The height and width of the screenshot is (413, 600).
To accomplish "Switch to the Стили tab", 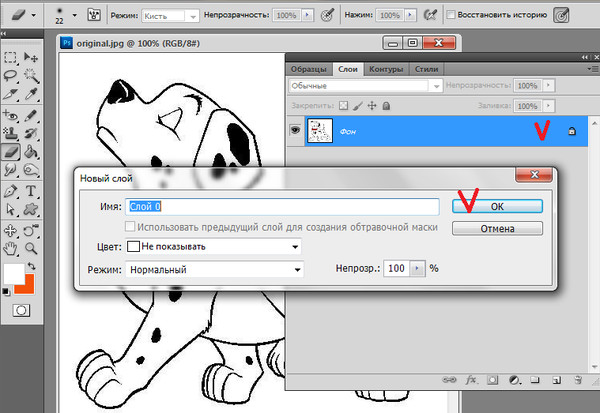I will pos(426,69).
